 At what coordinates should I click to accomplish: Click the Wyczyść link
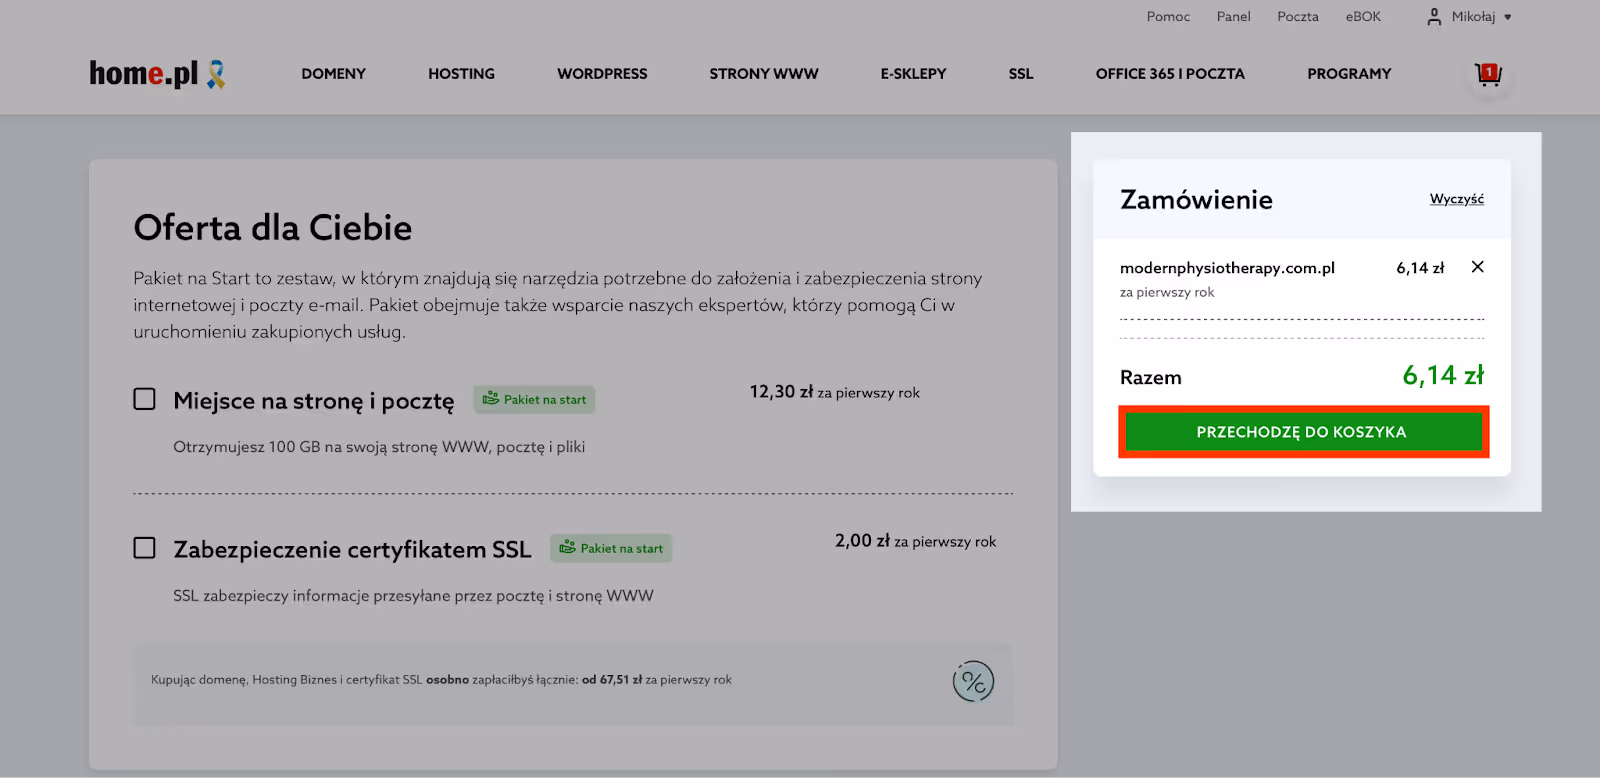click(x=1456, y=199)
